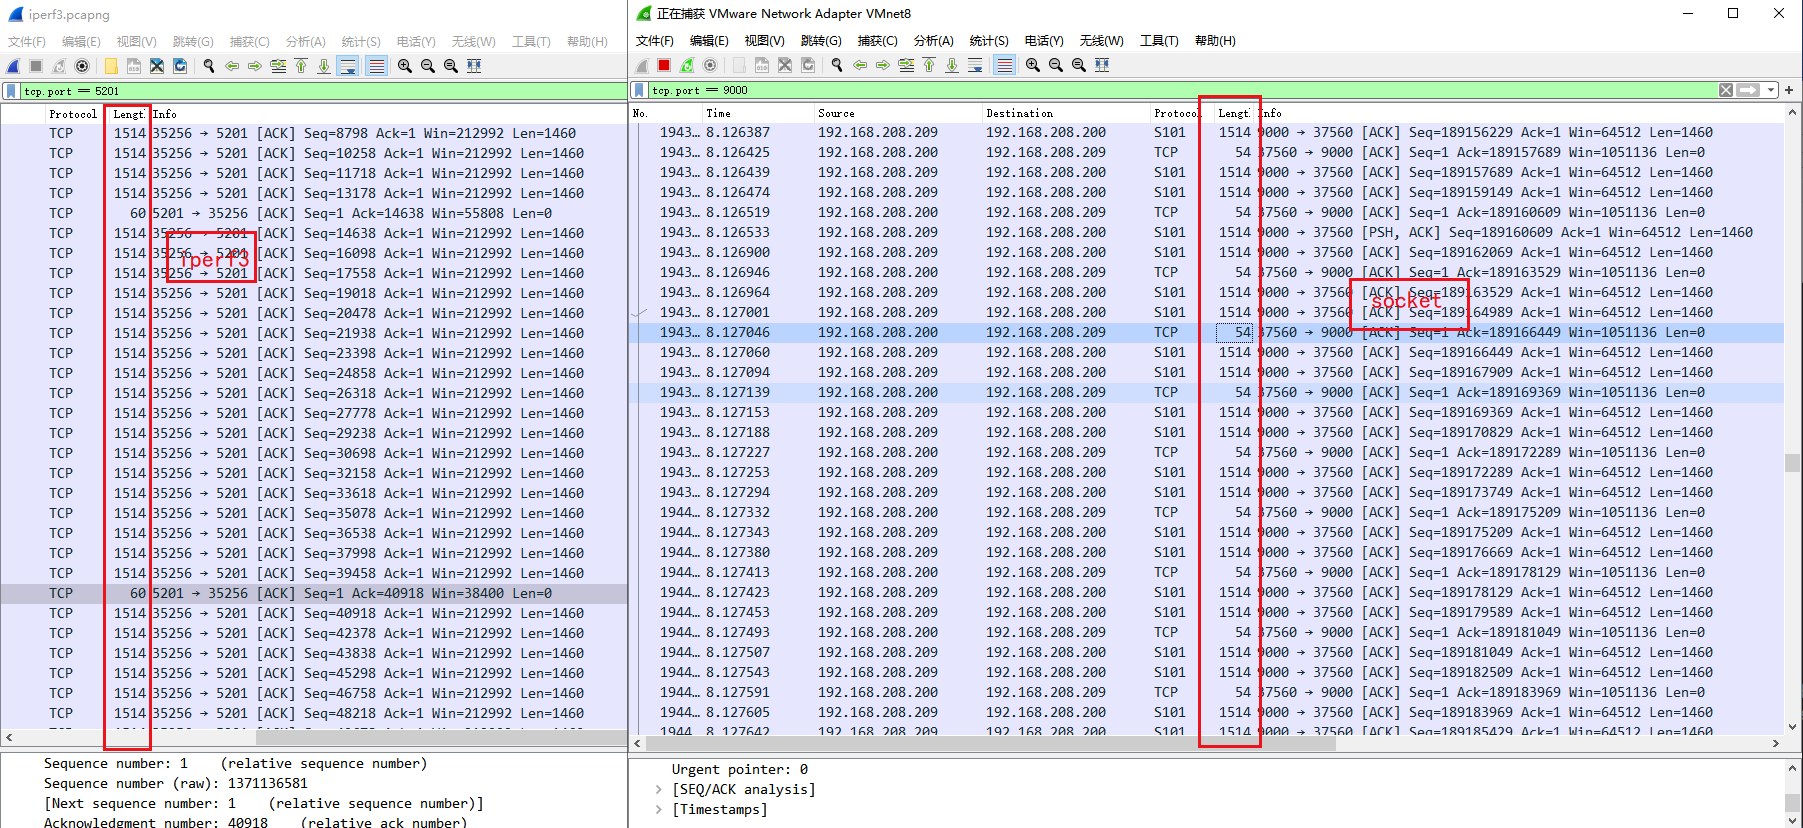Start capture in the iperf3.pcapng window

pyautogui.click(x=13, y=66)
